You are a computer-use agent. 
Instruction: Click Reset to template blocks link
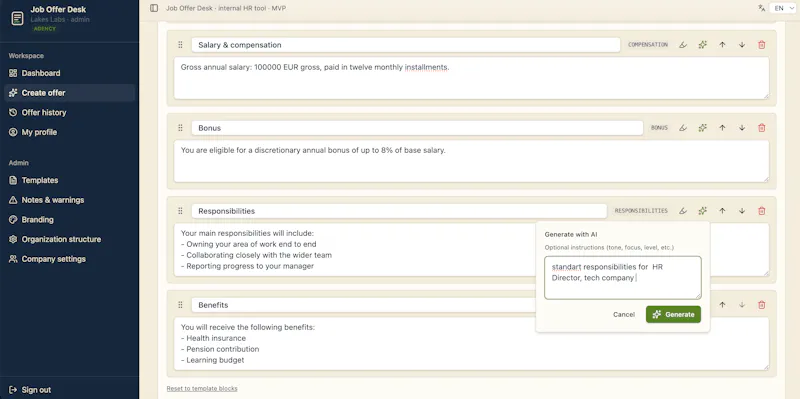(202, 388)
